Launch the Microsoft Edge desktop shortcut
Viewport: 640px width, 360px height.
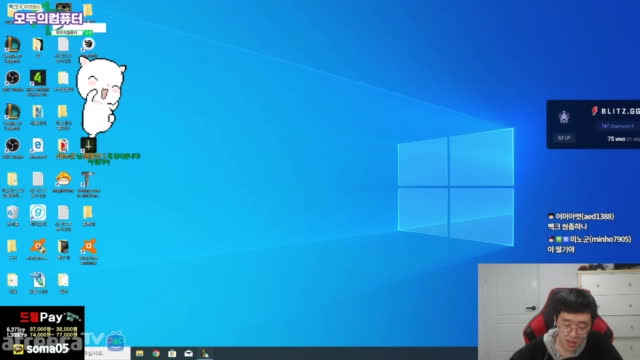point(38,146)
